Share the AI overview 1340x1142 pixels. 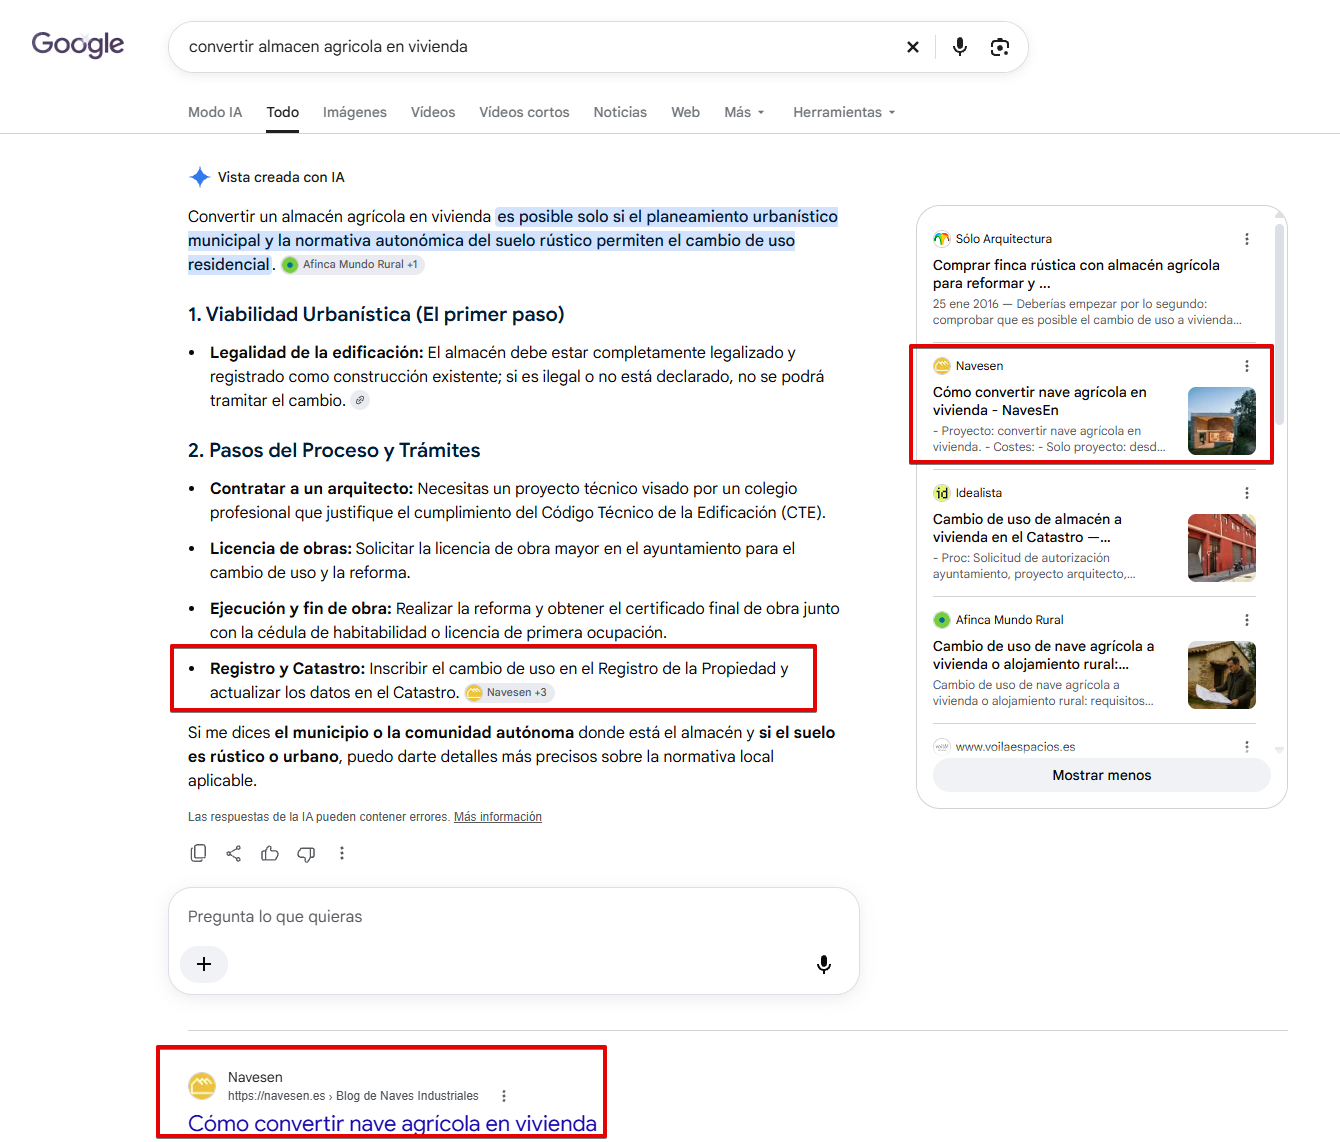[234, 853]
